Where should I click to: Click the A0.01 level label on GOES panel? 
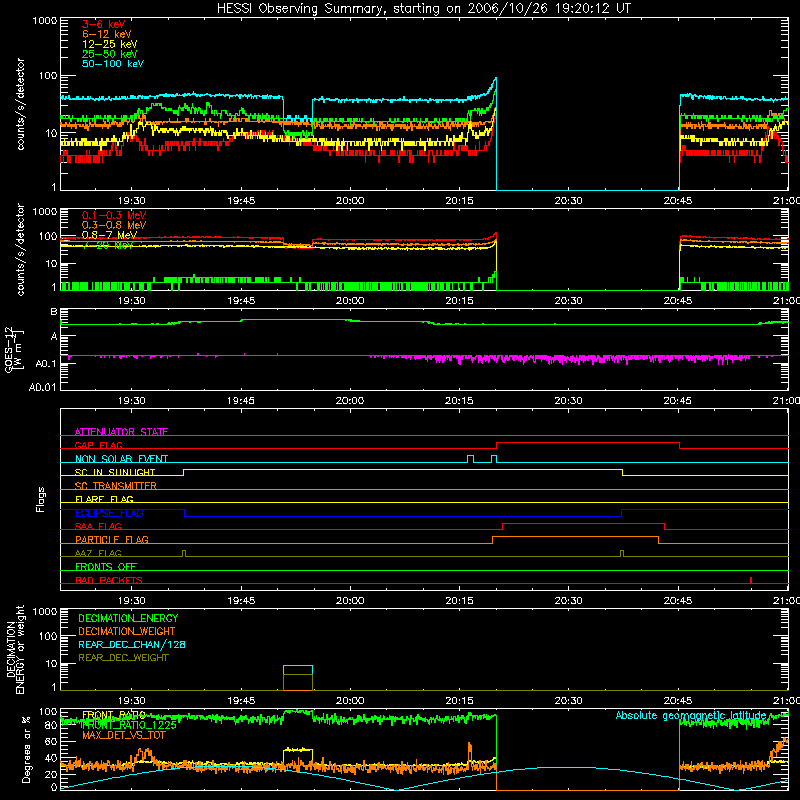pyautogui.click(x=43, y=387)
